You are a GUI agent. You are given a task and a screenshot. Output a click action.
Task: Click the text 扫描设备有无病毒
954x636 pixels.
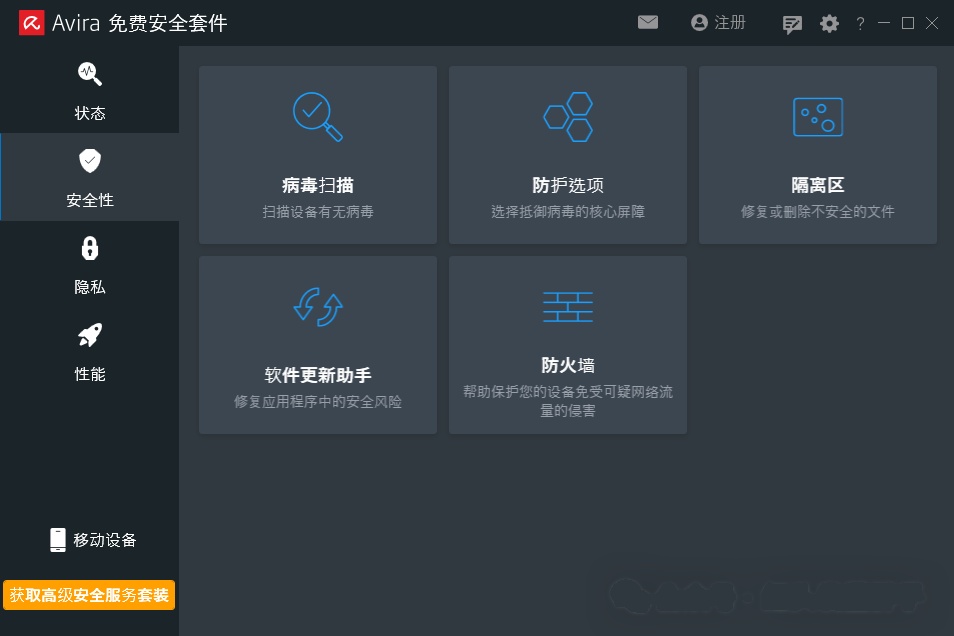(x=318, y=212)
